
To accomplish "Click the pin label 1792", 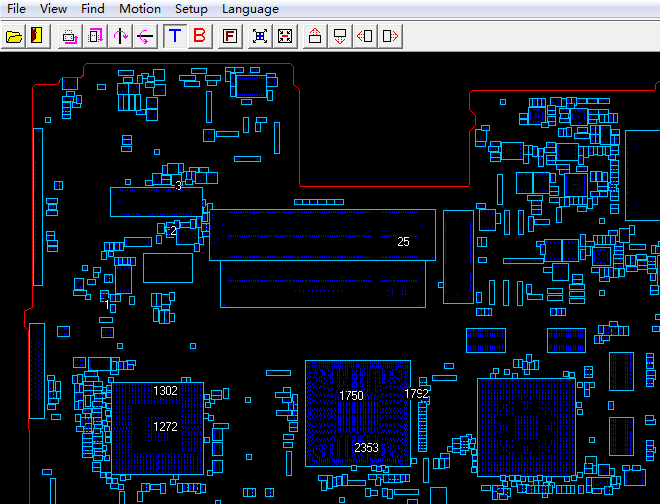I will 416,394.
